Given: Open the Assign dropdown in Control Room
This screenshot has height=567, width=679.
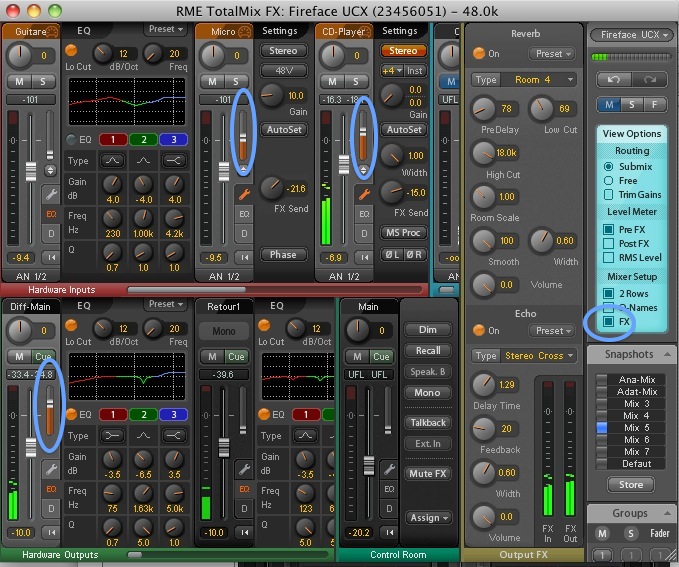Looking at the screenshot, I should coord(428,518).
